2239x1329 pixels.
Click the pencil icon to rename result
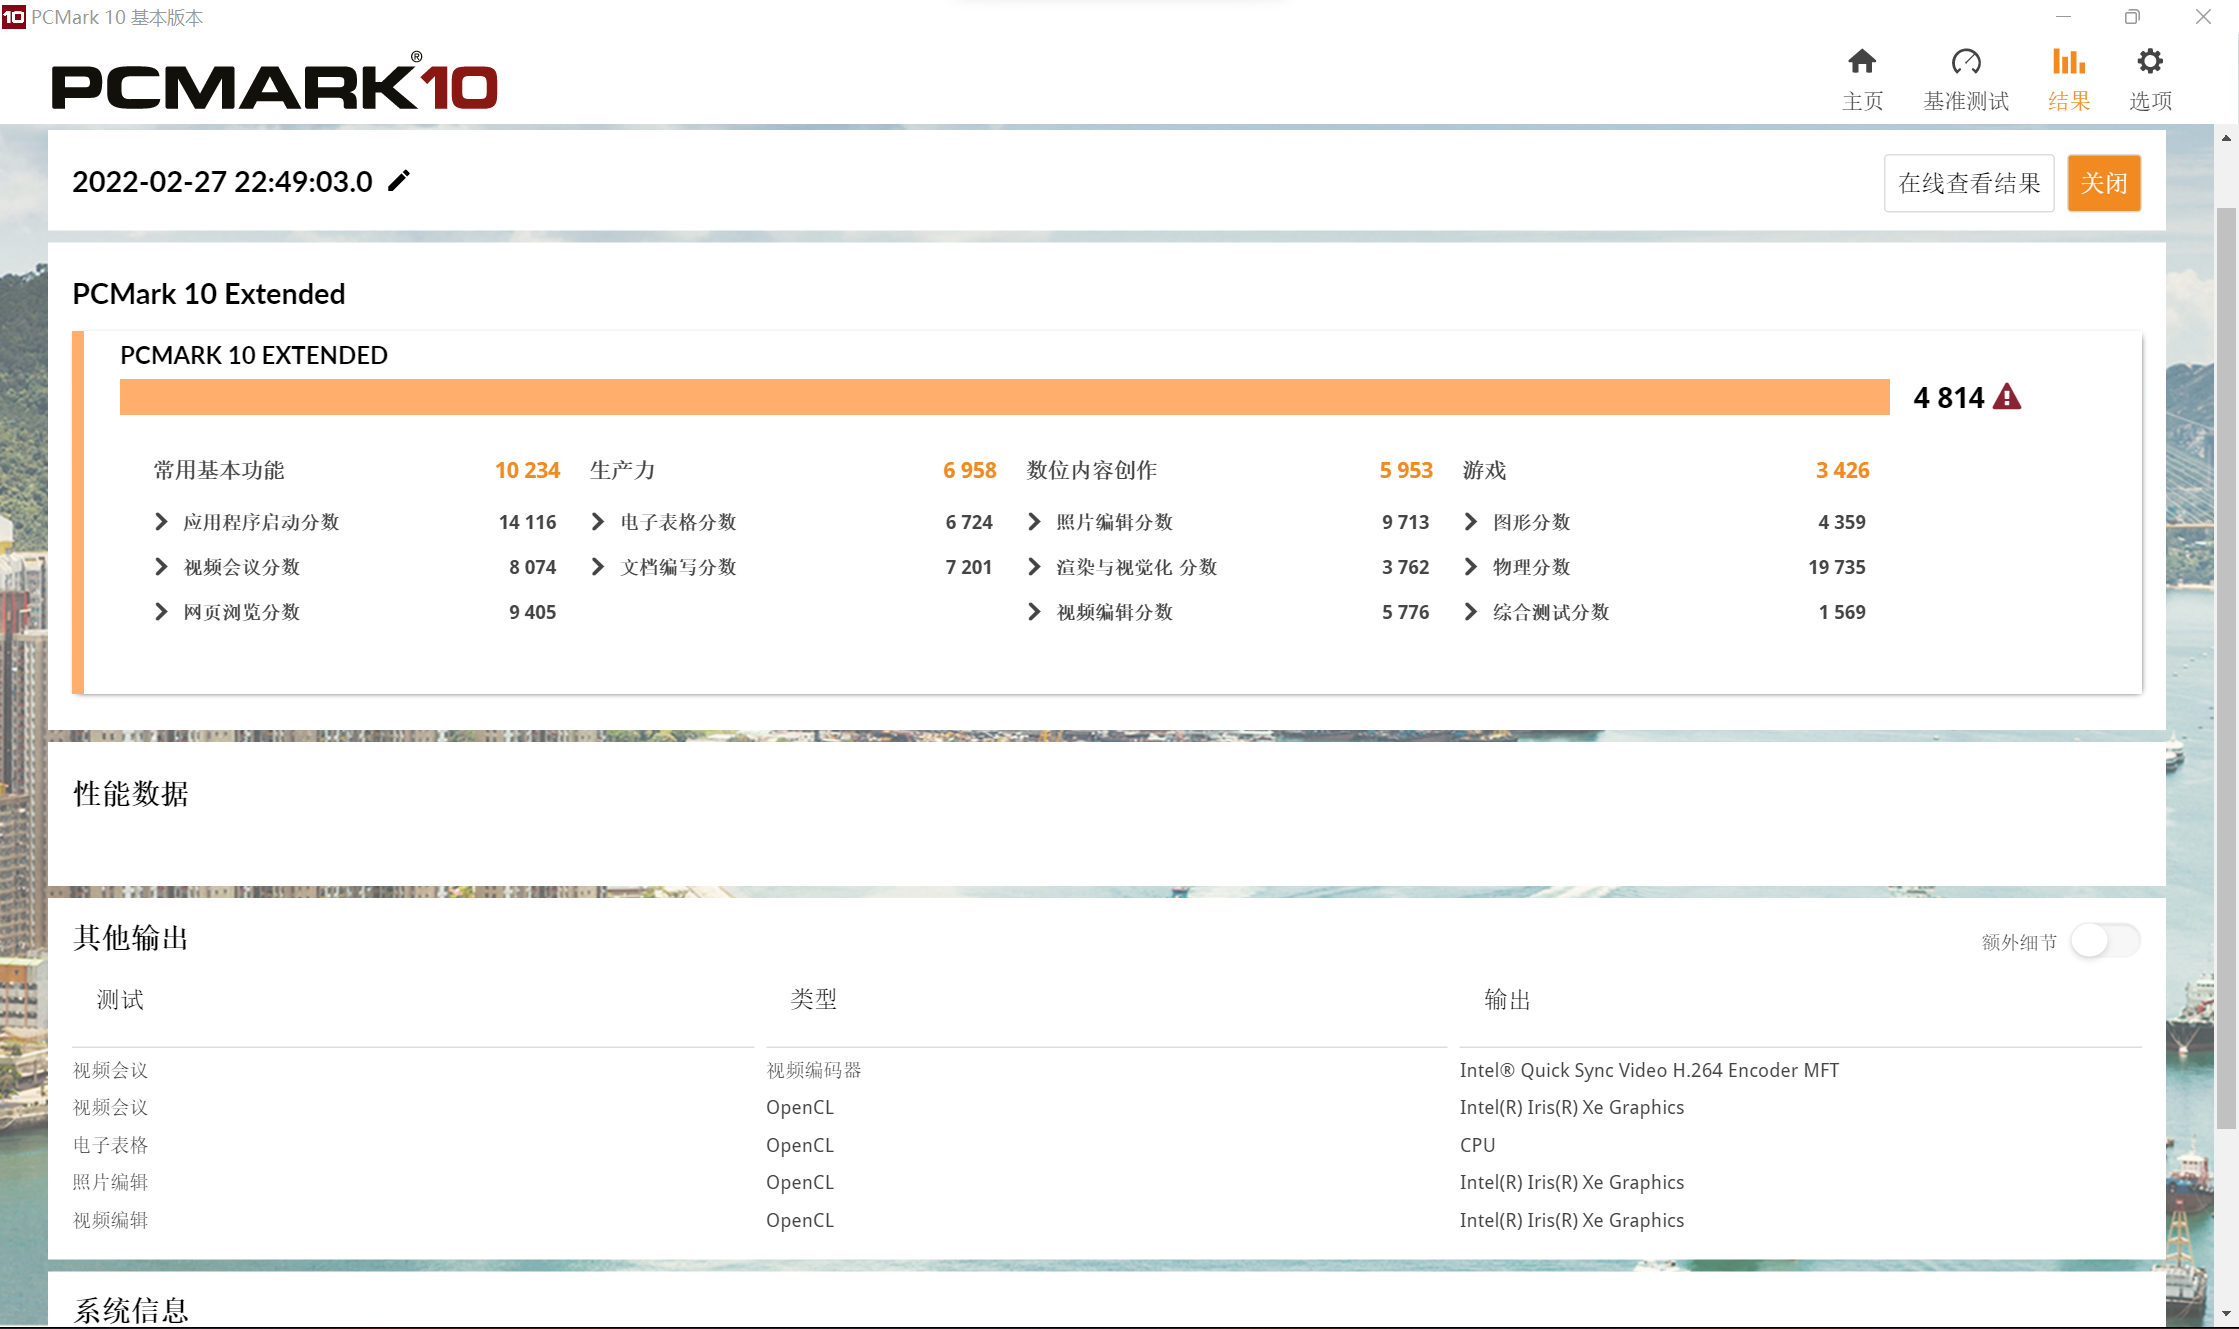[x=399, y=181]
